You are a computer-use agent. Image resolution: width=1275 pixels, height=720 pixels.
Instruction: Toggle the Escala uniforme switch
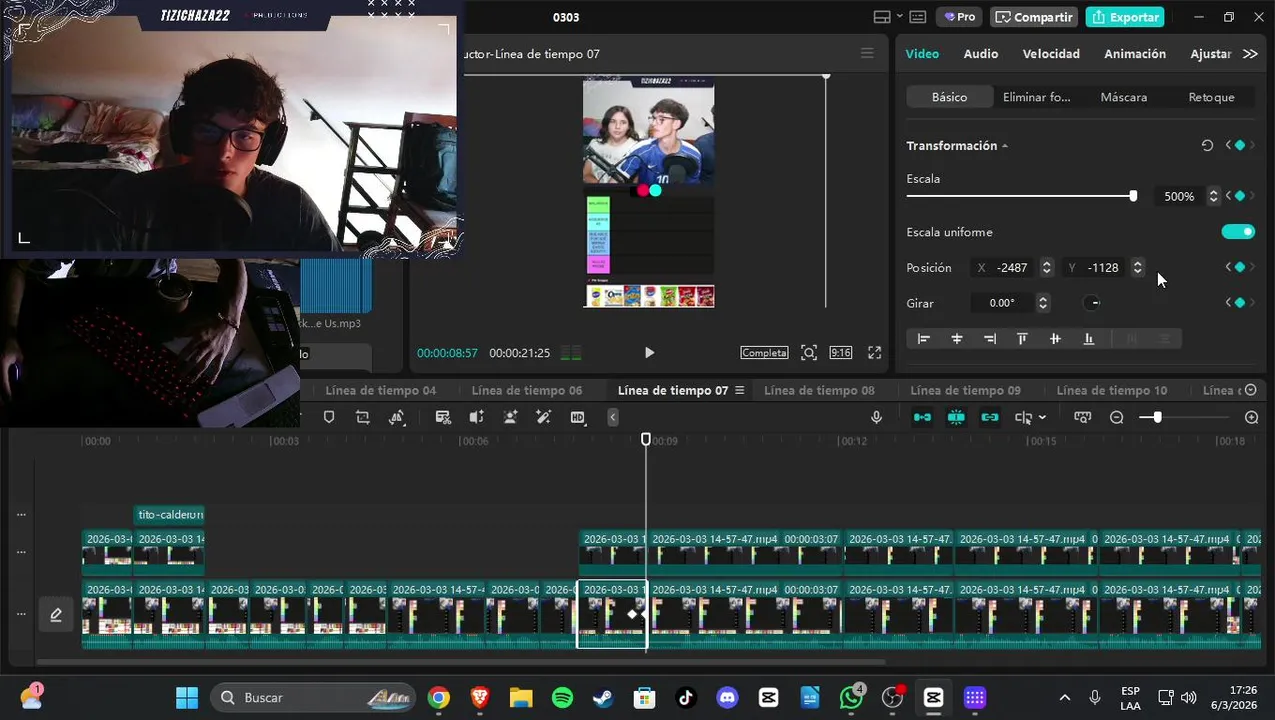coord(1238,232)
